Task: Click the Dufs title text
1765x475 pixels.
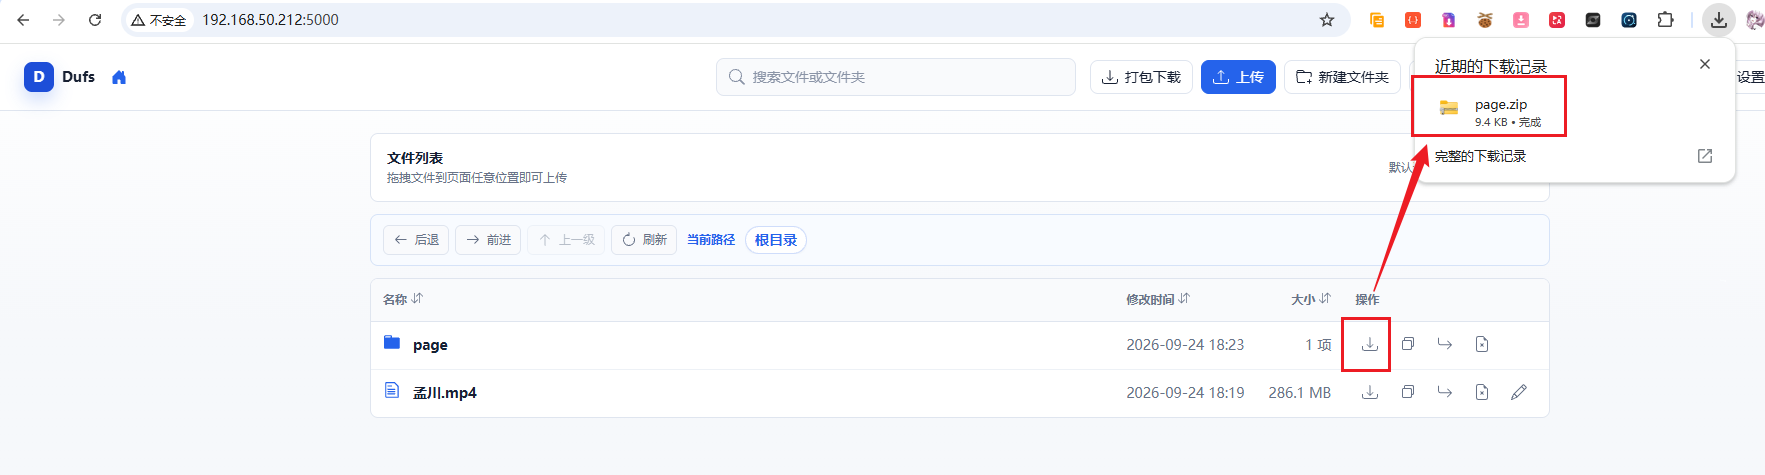Action: point(78,77)
